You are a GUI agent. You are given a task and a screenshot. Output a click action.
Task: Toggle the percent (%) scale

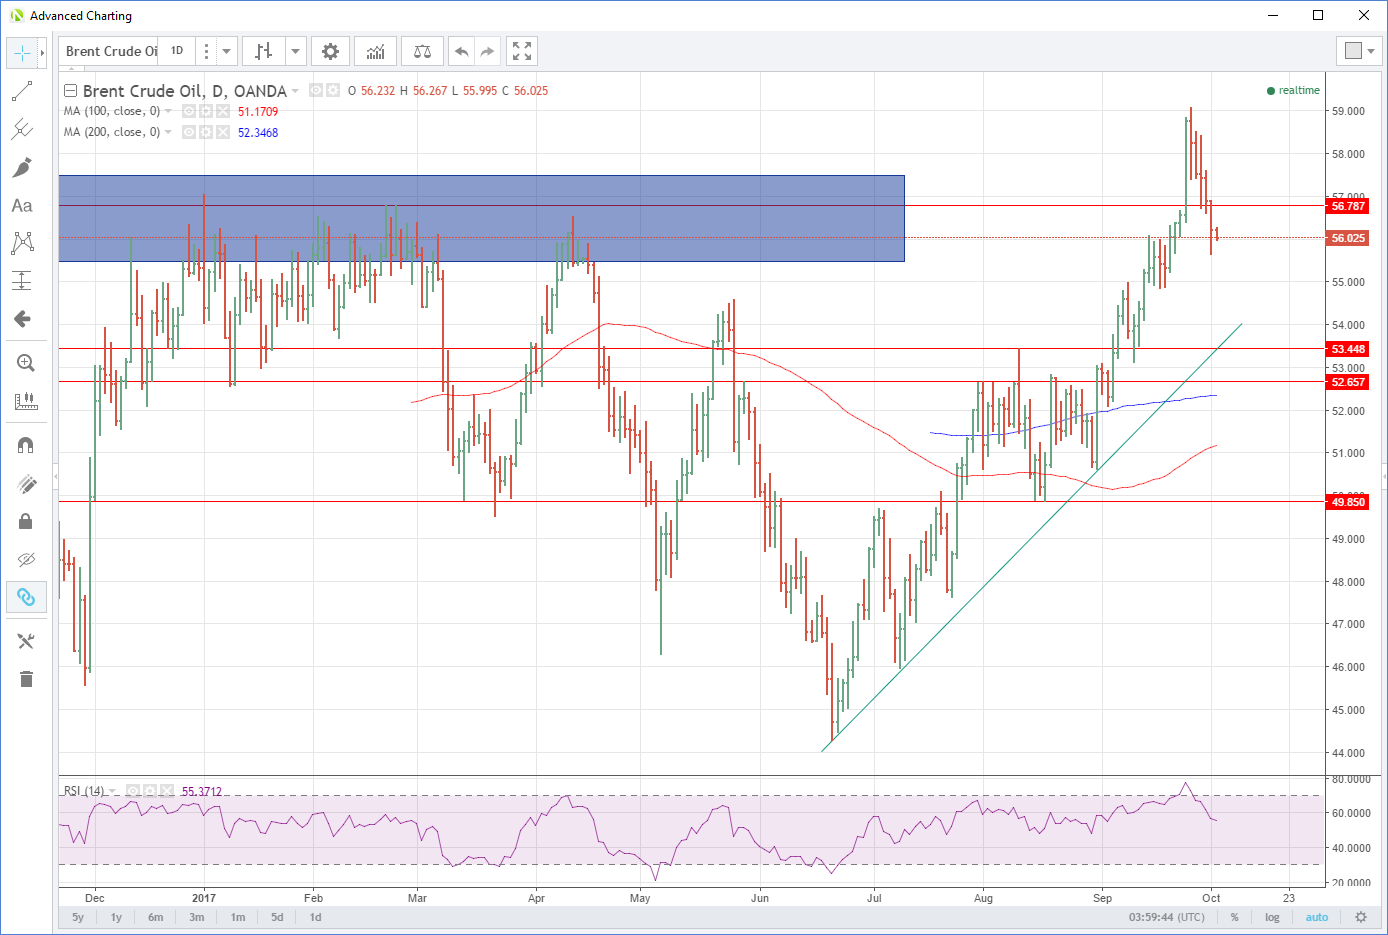coord(1235,917)
